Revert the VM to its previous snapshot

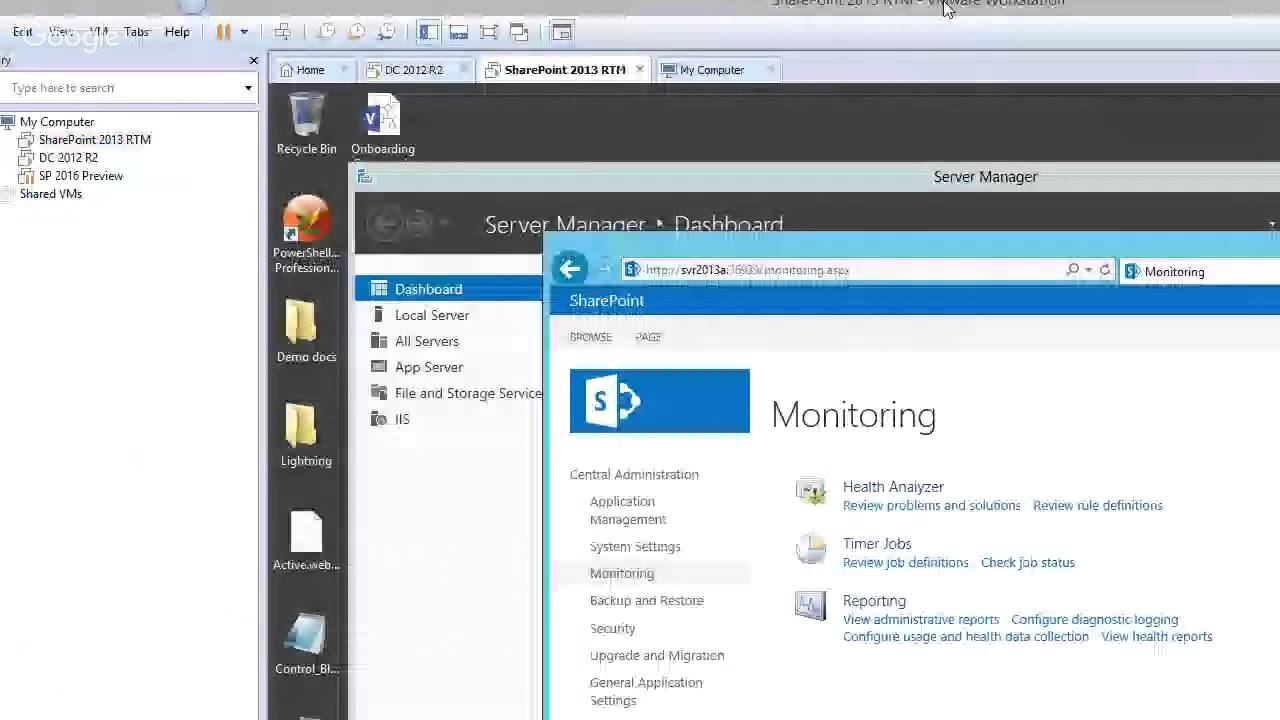coord(356,32)
